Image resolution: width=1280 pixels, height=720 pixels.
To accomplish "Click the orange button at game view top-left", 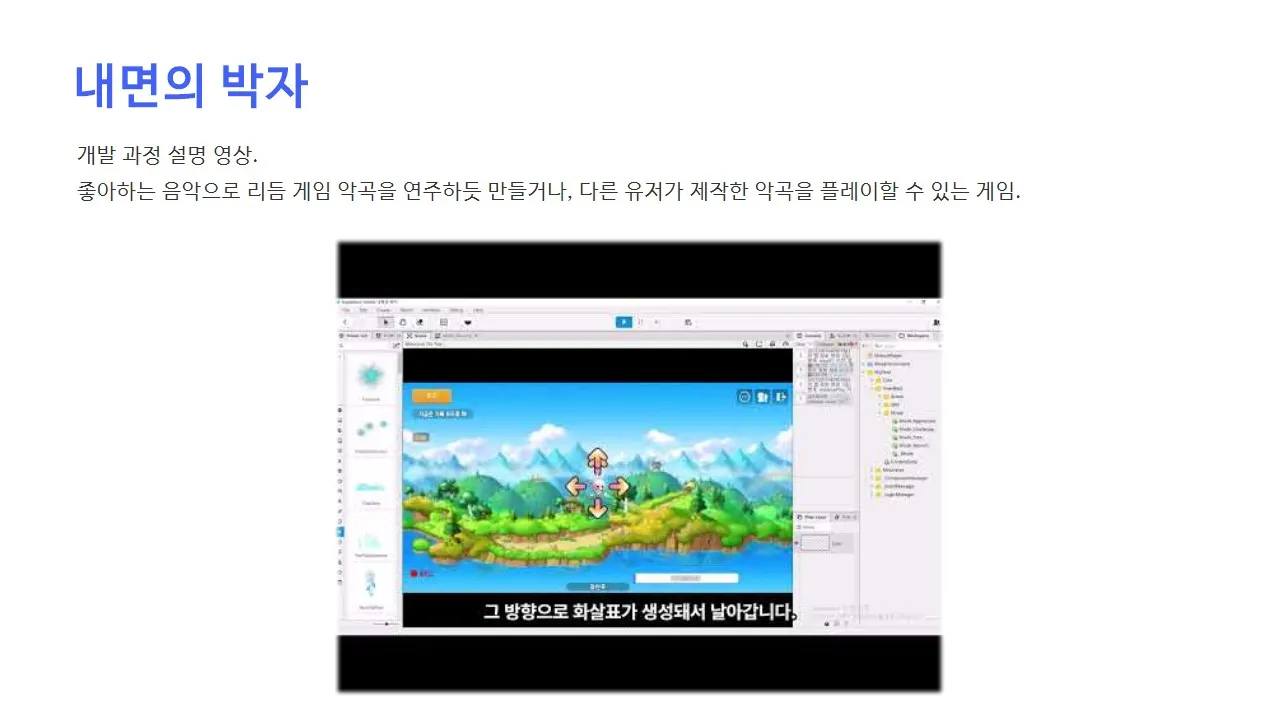I will tap(431, 396).
